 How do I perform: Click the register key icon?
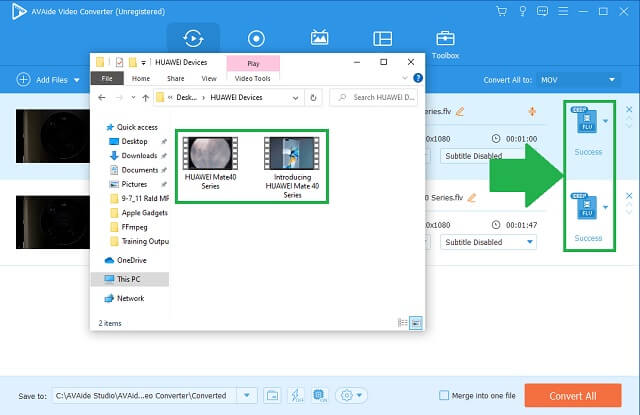(522, 11)
